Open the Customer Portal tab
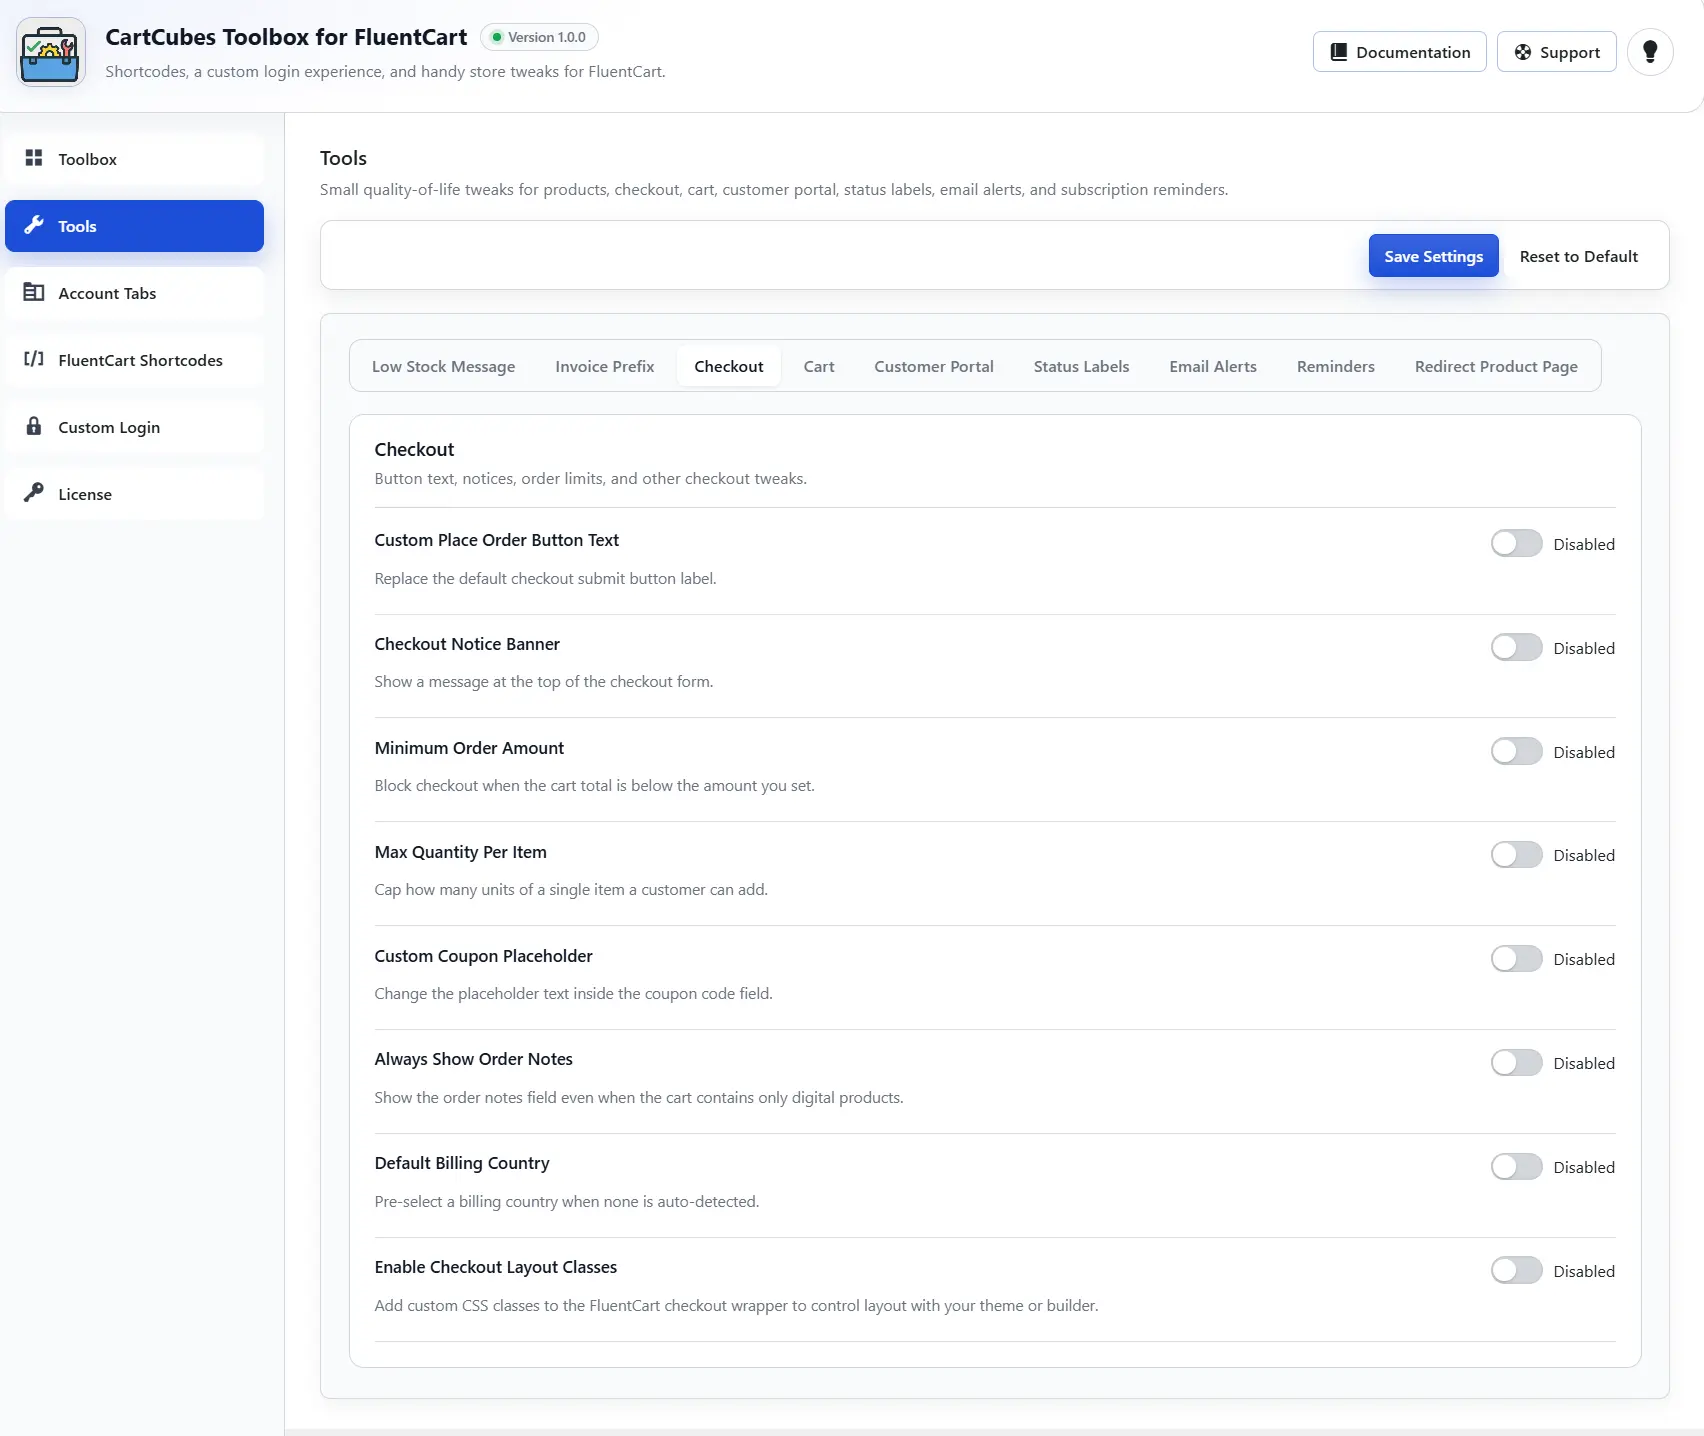1704x1436 pixels. 933,366
